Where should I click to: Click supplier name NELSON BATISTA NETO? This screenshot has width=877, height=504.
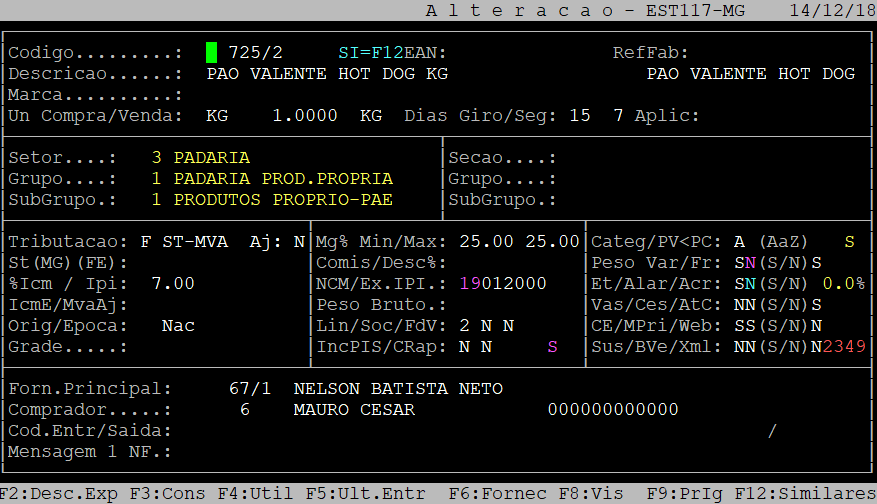398,389
